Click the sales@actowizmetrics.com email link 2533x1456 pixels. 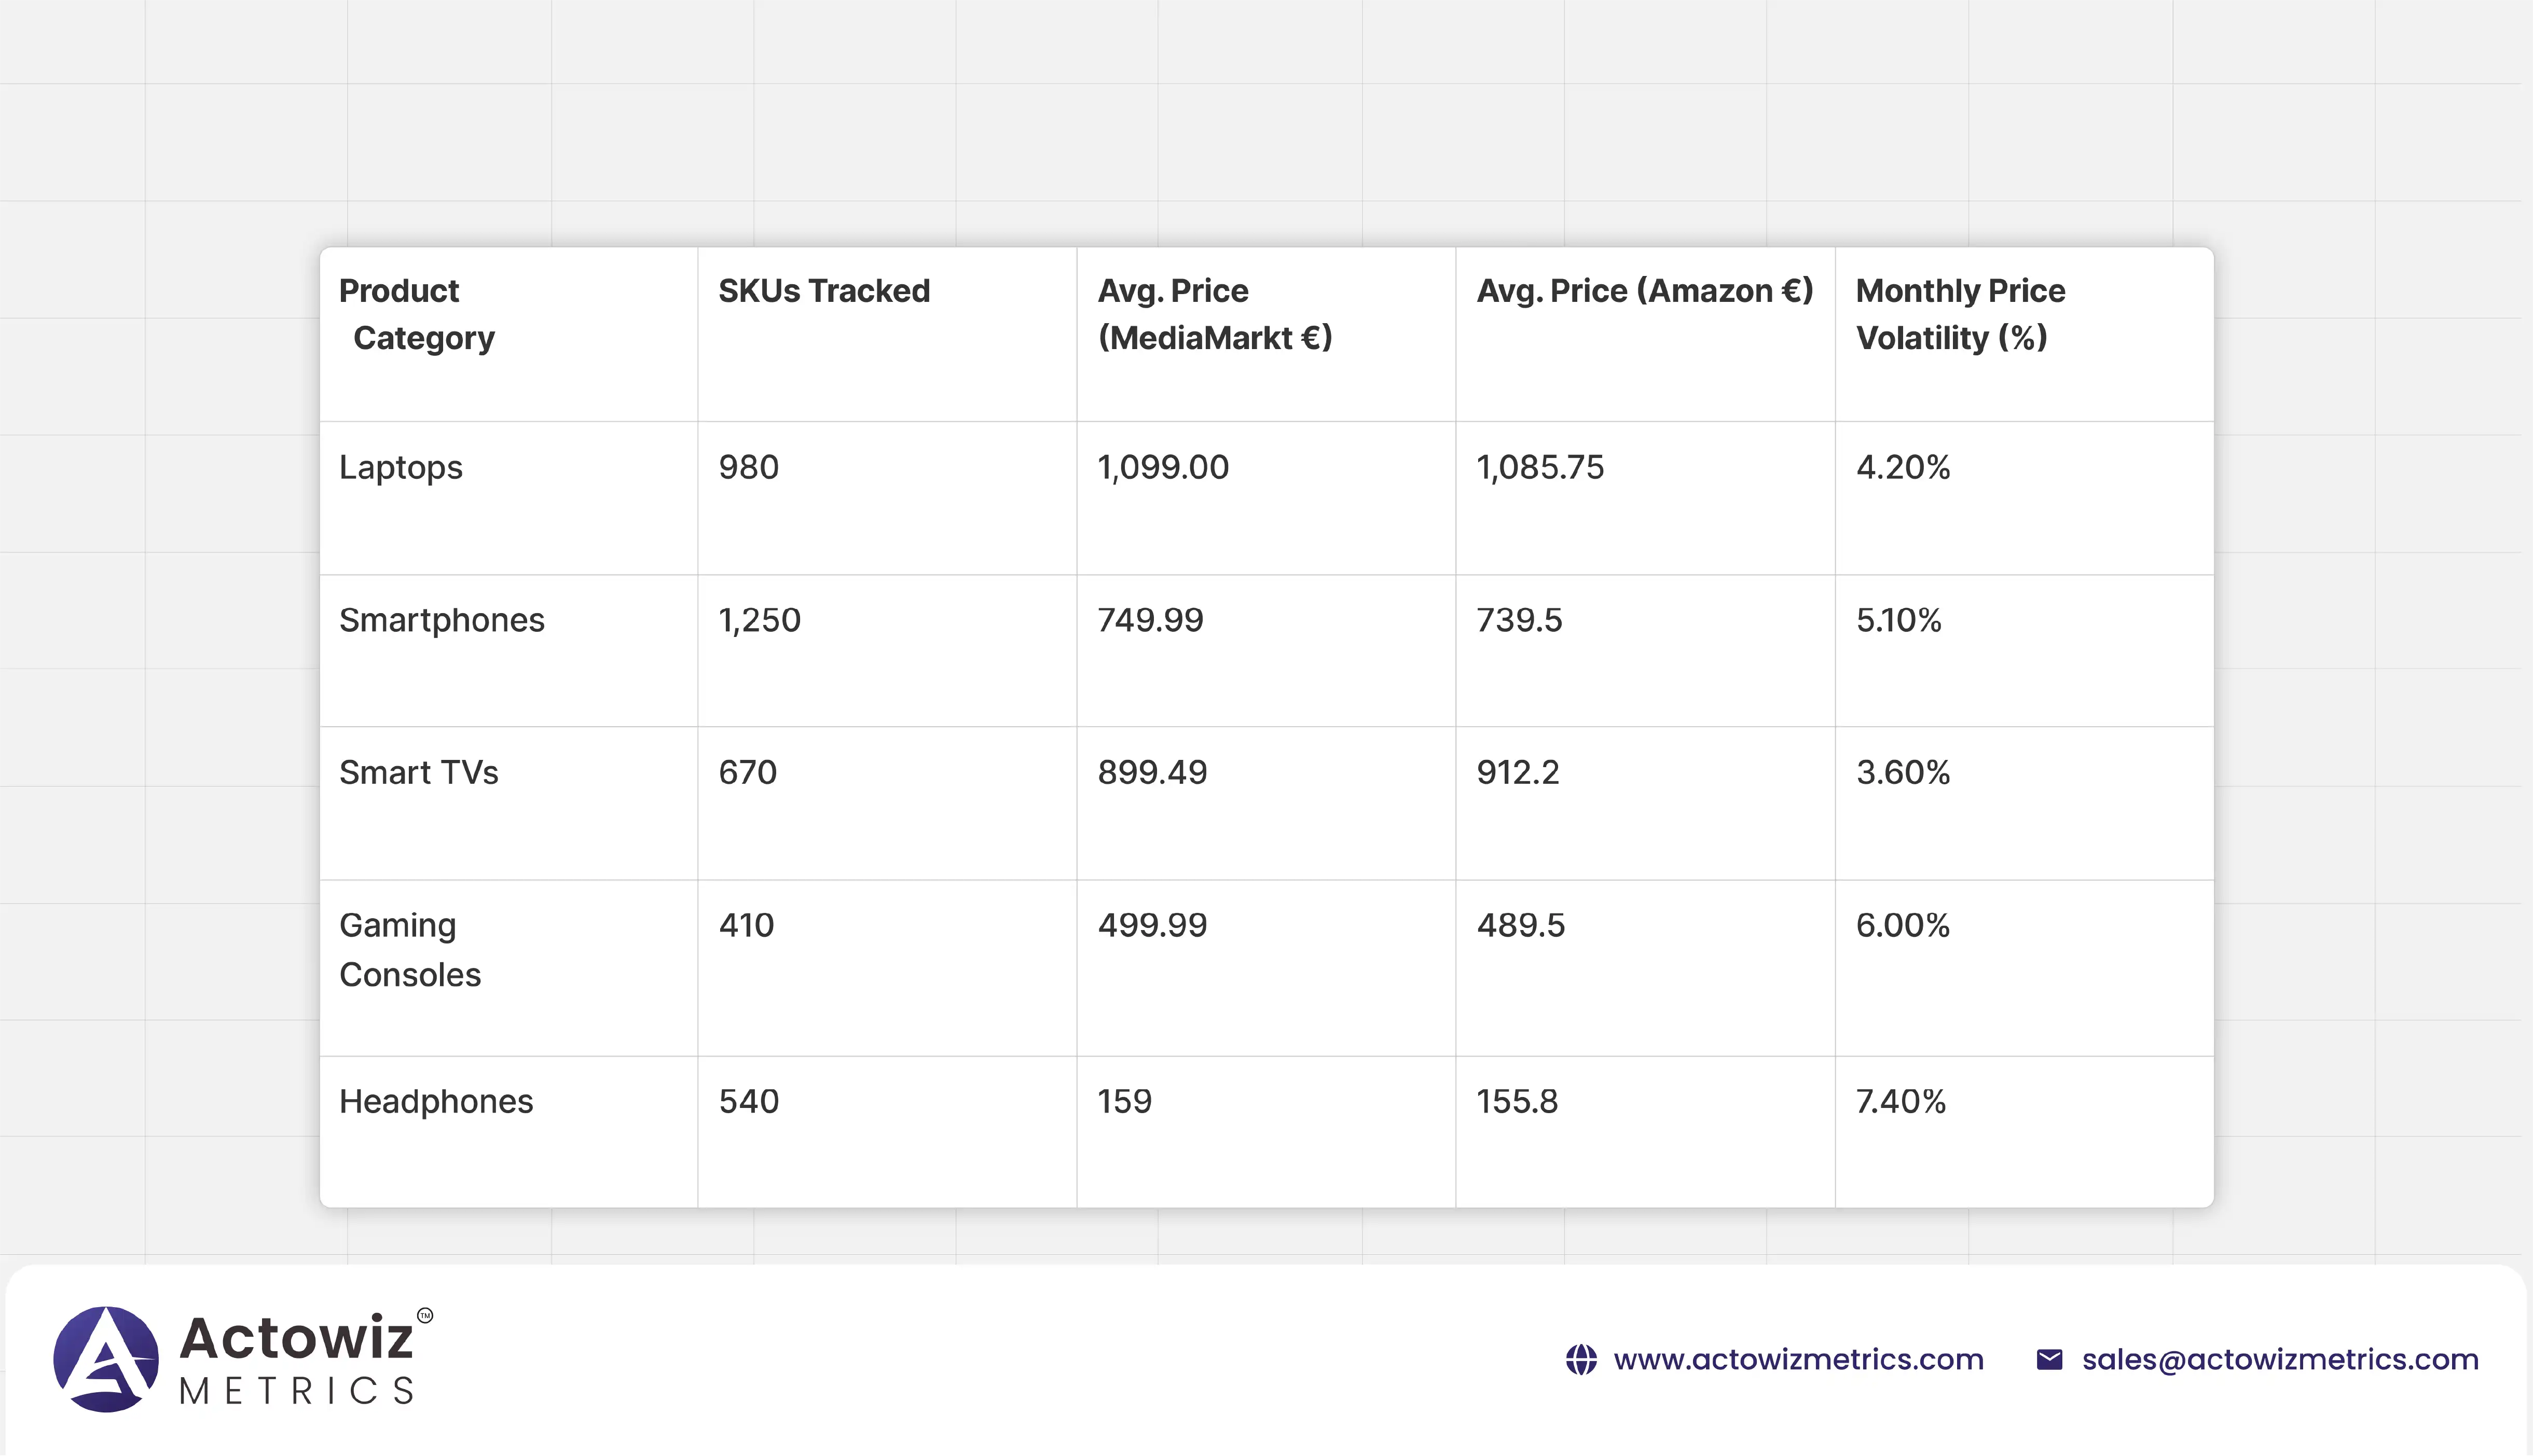(2280, 1360)
